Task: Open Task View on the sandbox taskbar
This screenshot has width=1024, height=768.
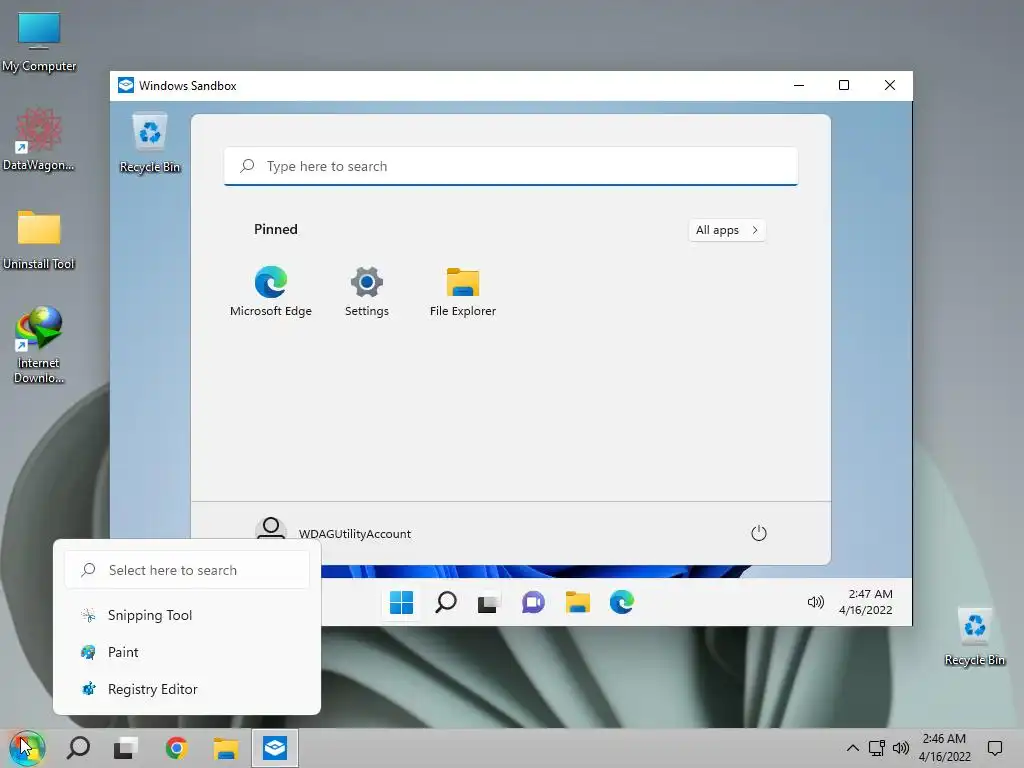Action: click(488, 602)
